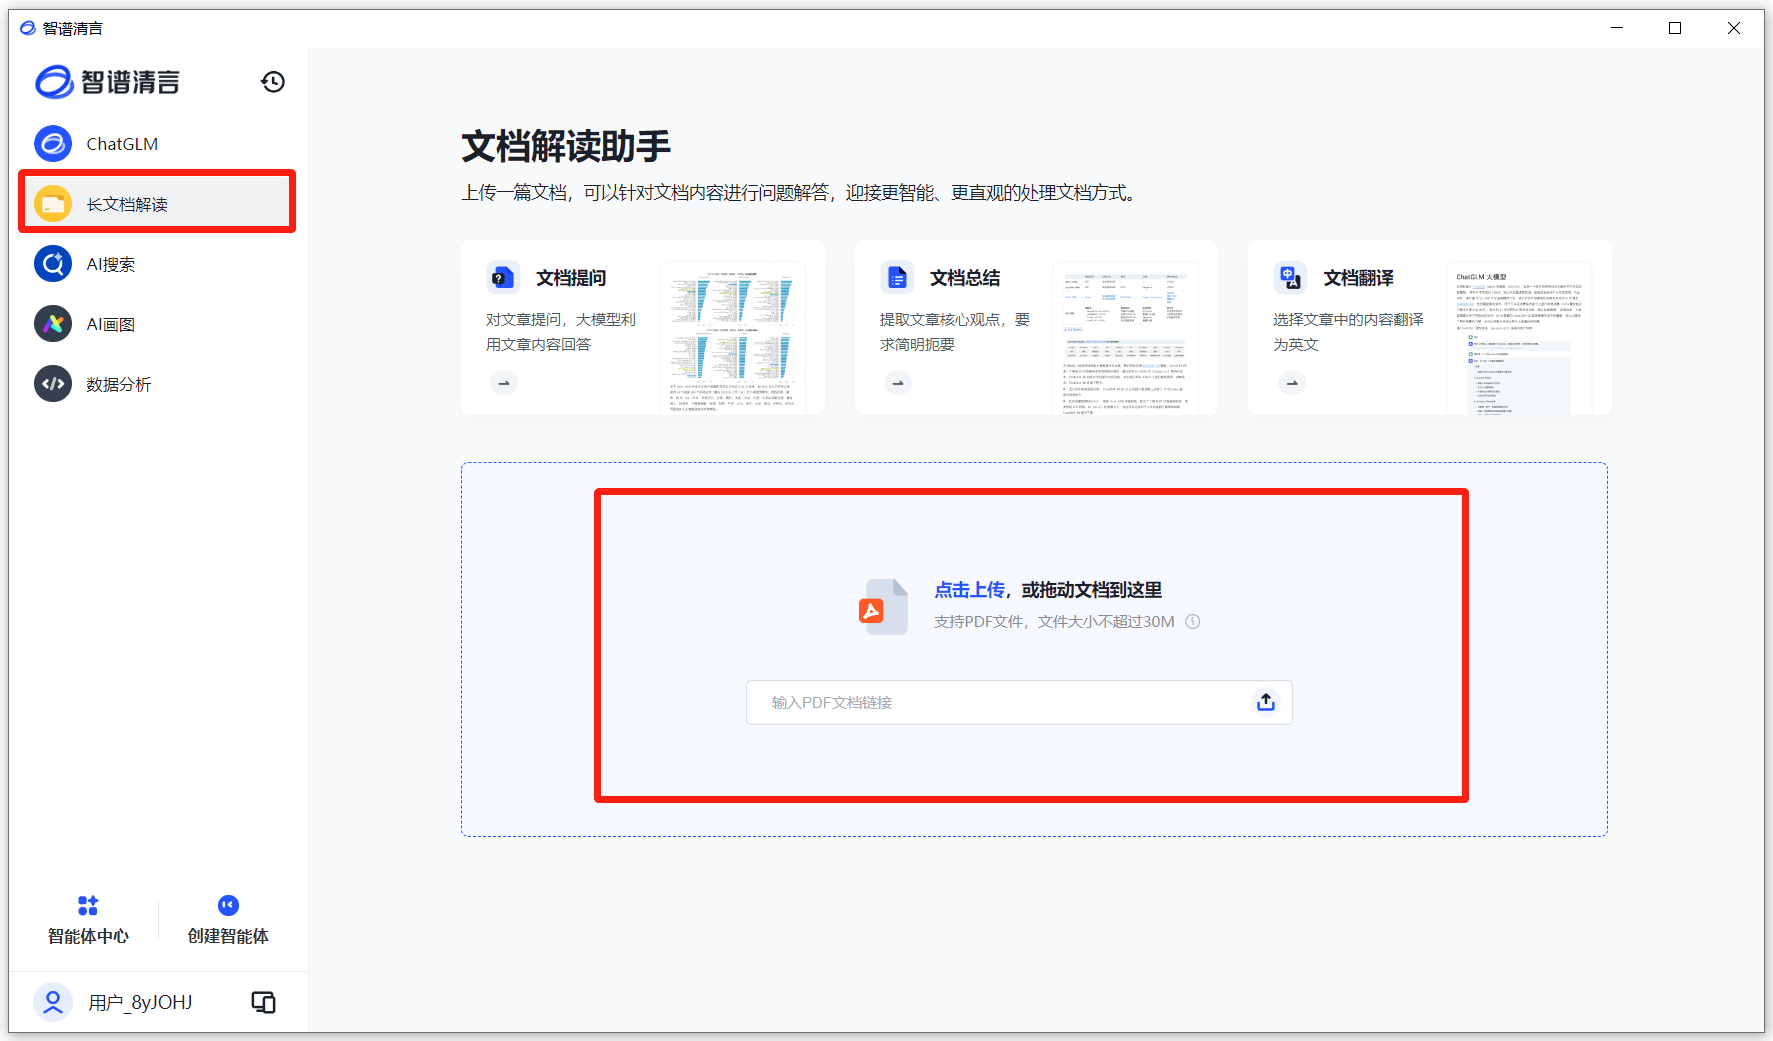
Task: Click the colorful AI画图 icon
Action: point(53,324)
